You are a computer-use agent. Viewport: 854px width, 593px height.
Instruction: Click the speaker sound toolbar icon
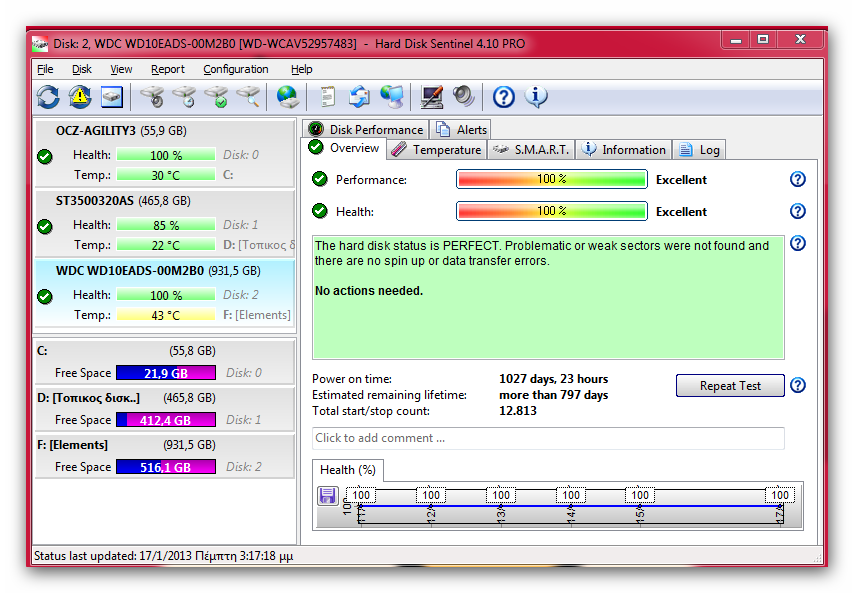point(464,97)
